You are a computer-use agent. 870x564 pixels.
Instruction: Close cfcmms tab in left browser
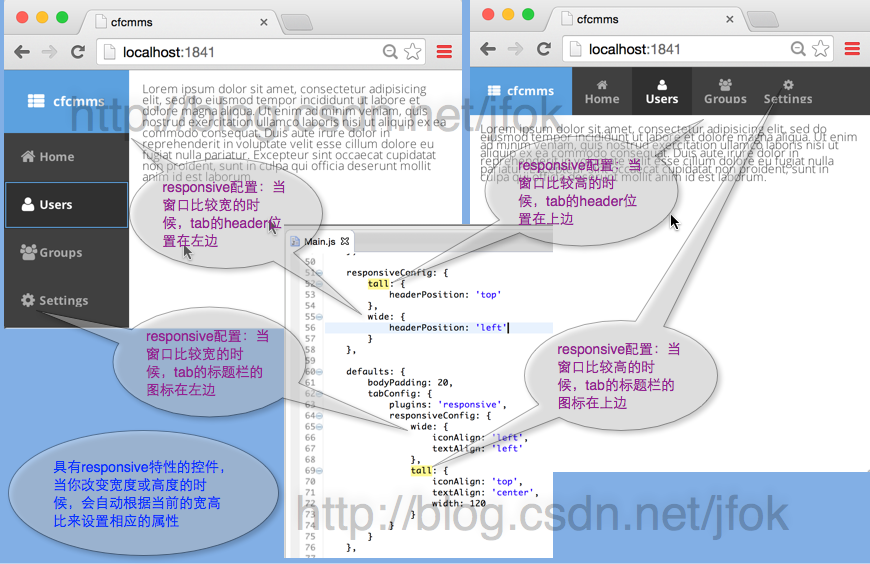point(264,22)
